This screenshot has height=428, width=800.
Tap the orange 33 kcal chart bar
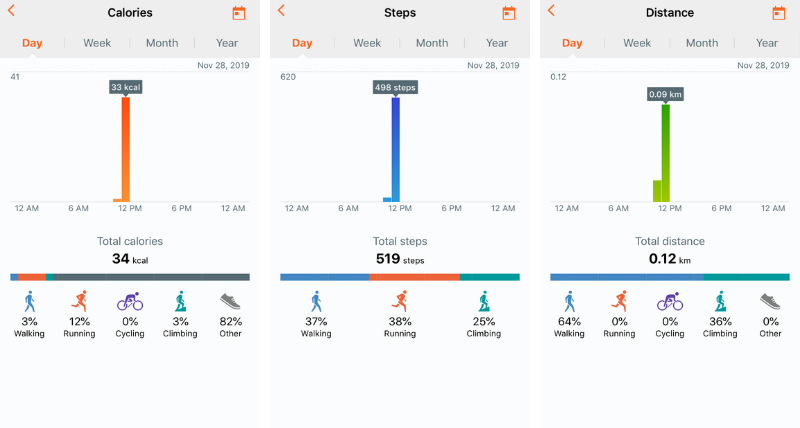tap(126, 150)
